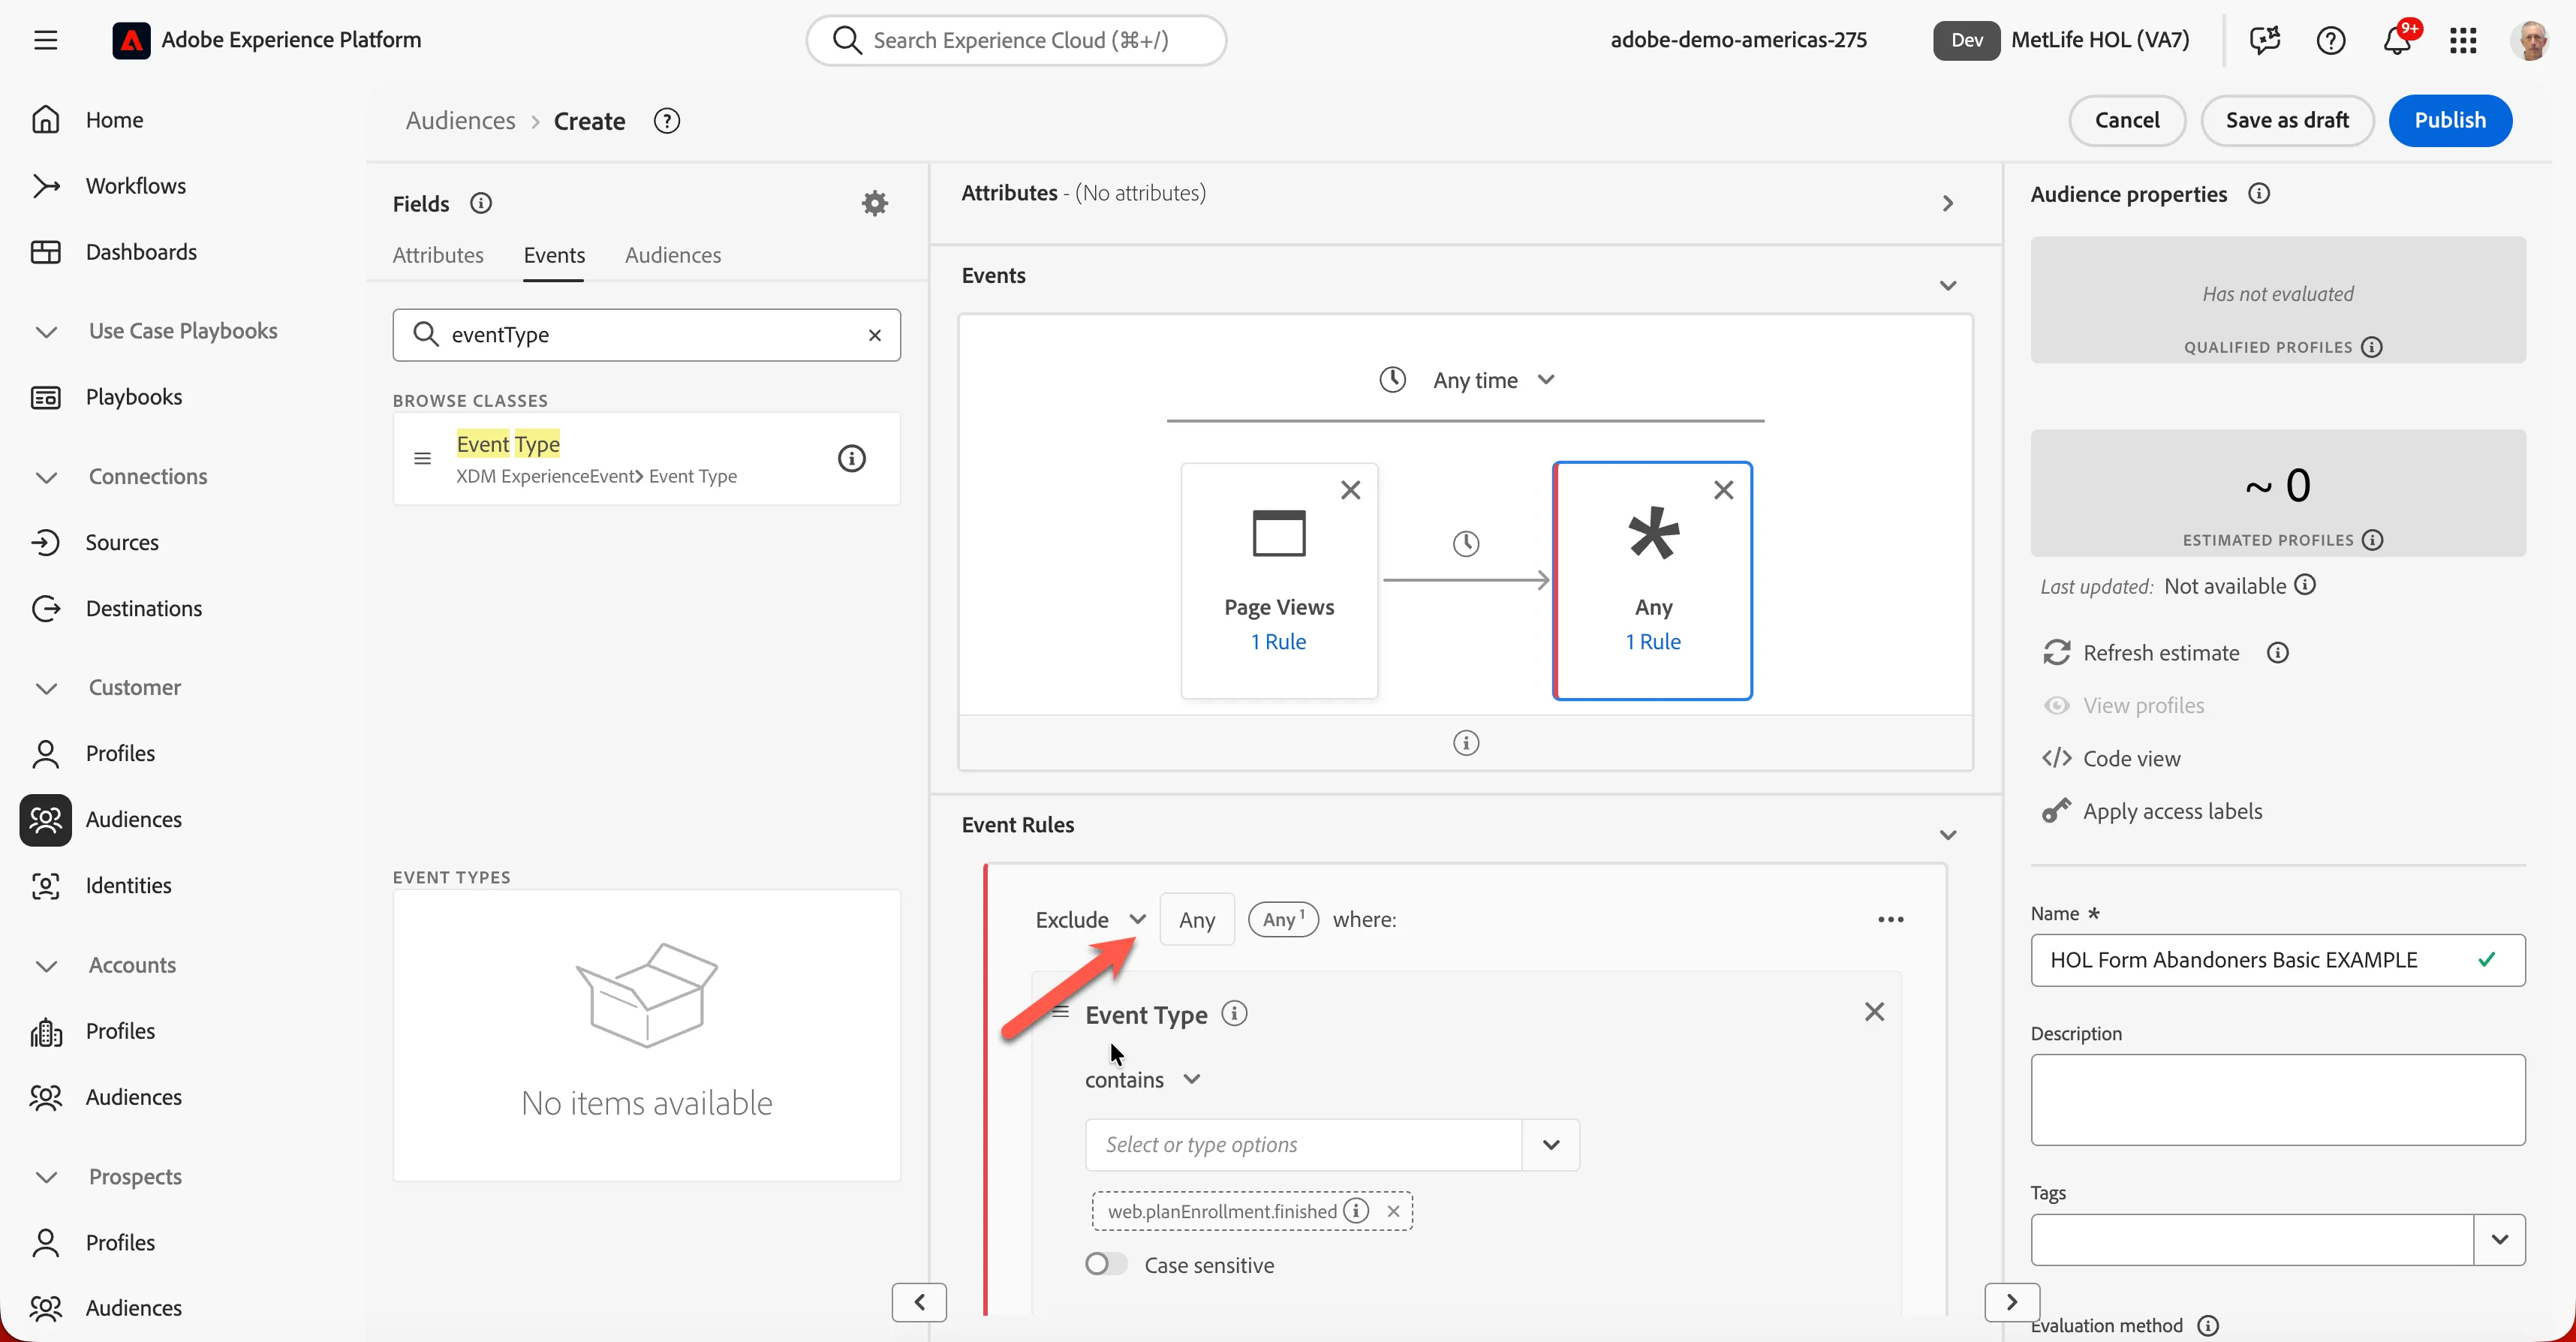This screenshot has height=1342, width=2576.
Task: Collapse the Prospects nav group
Action: (46, 1177)
